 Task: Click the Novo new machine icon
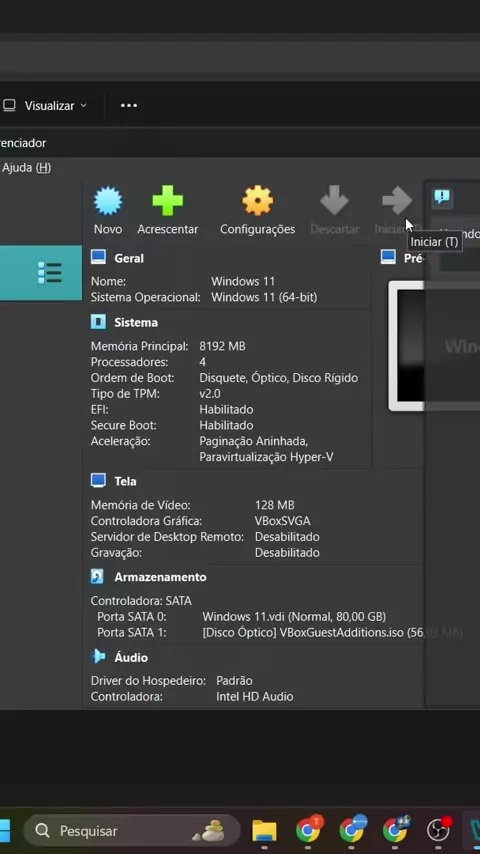click(x=108, y=200)
